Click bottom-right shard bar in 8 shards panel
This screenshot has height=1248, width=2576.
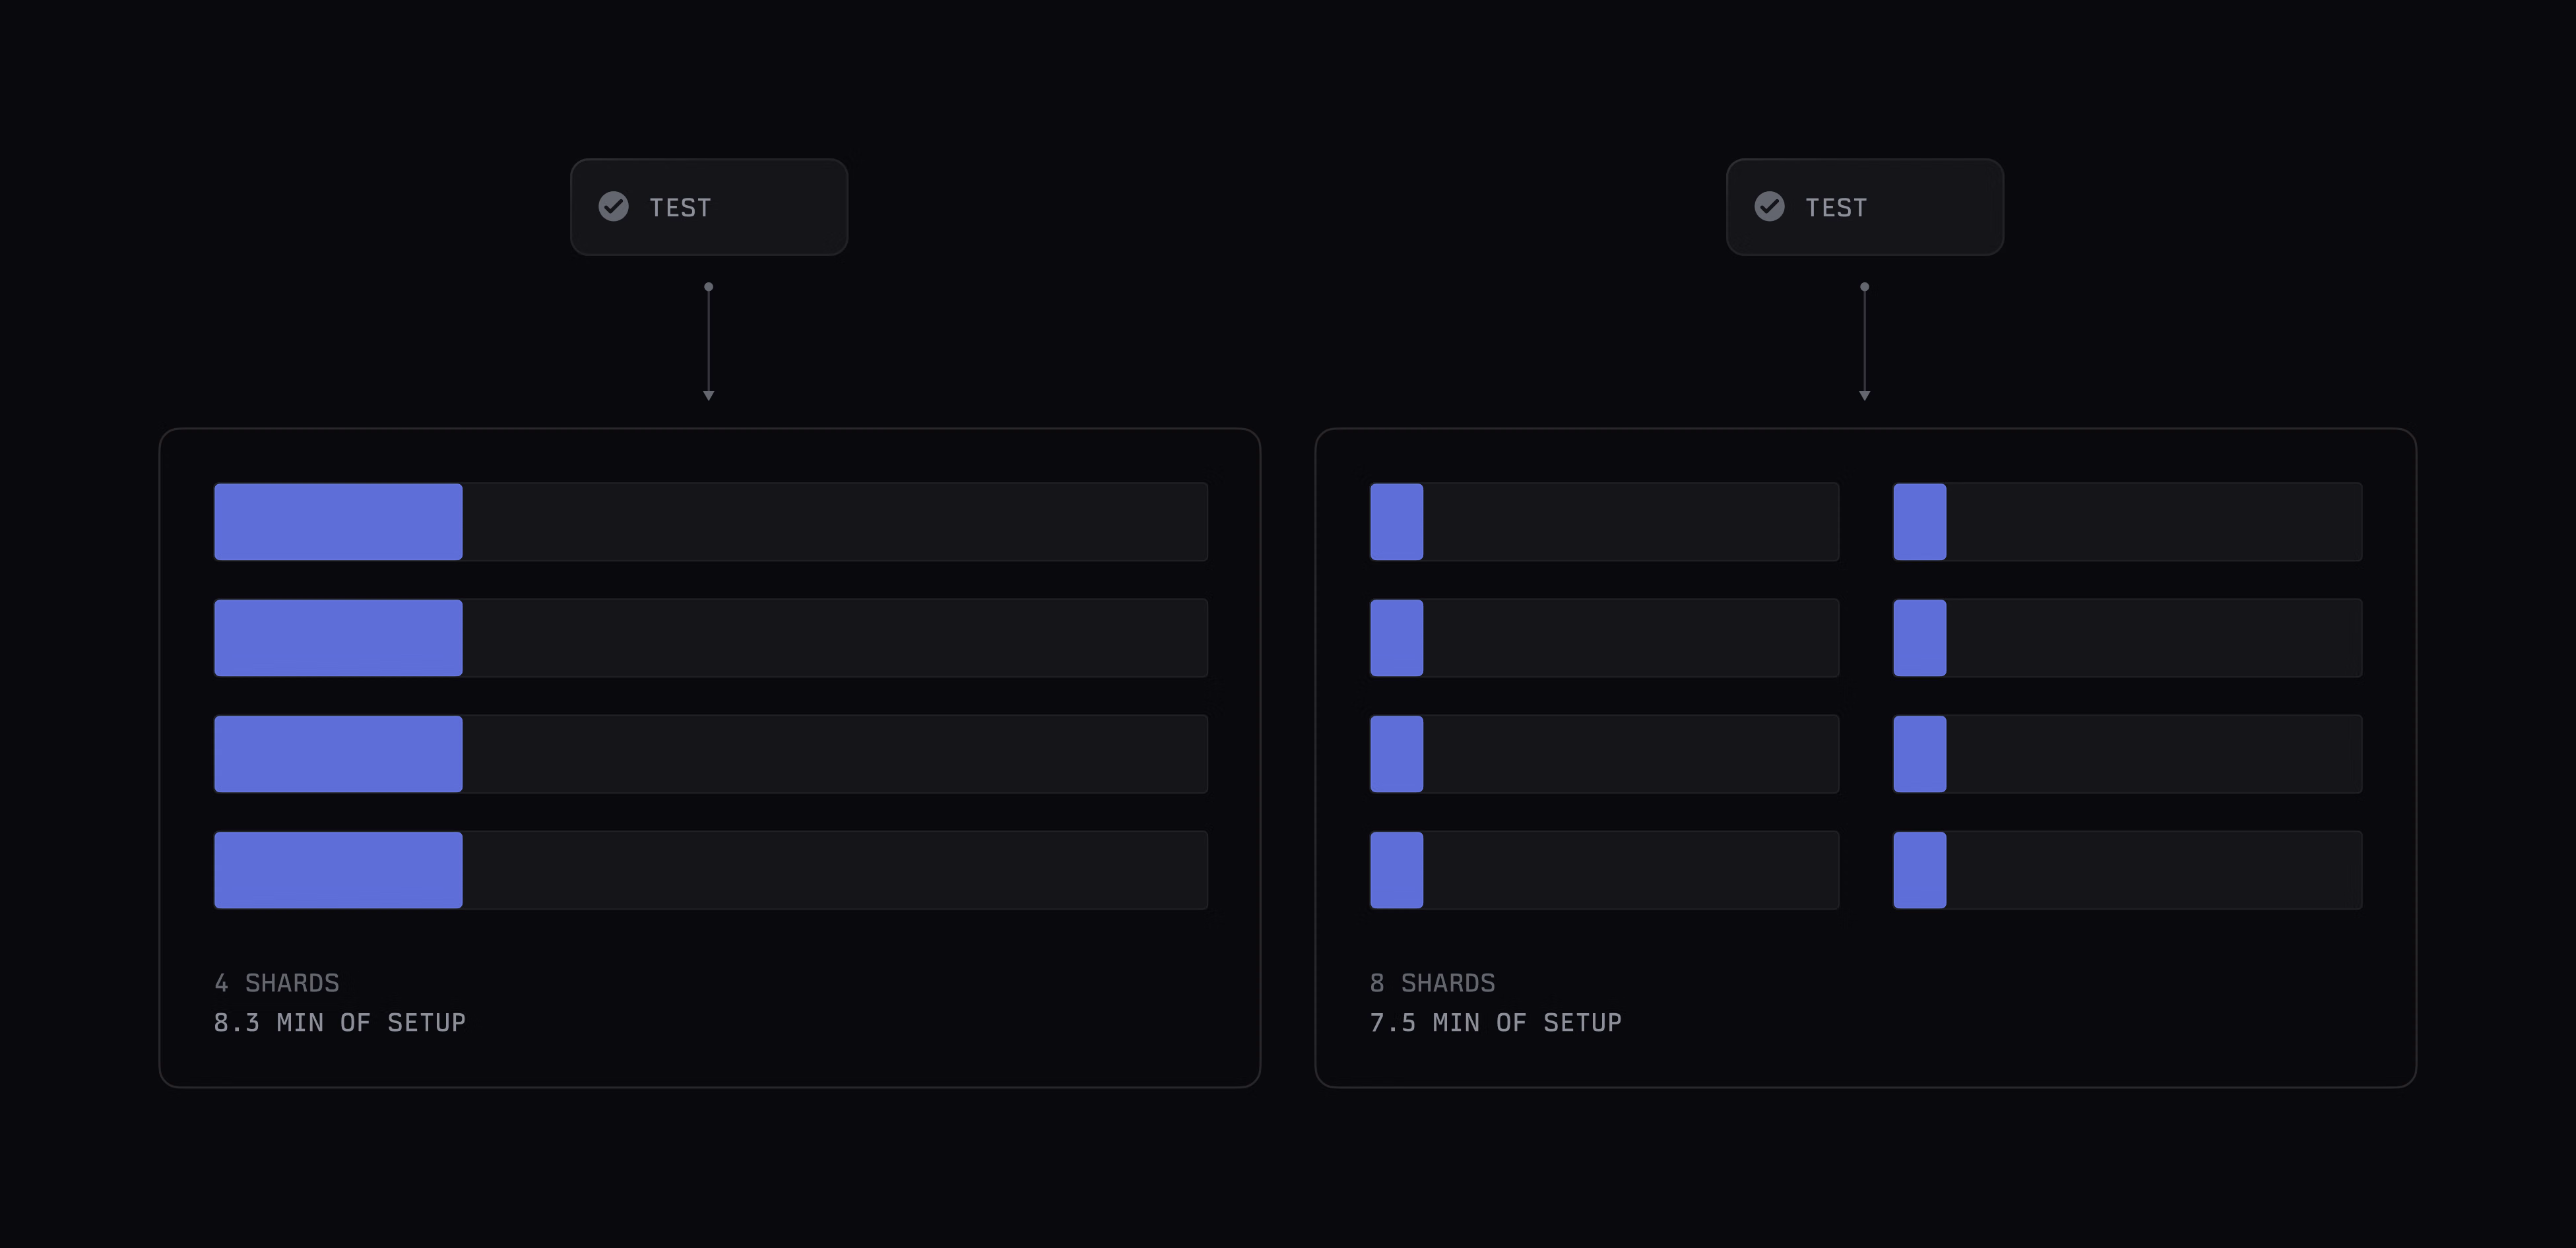(2127, 870)
